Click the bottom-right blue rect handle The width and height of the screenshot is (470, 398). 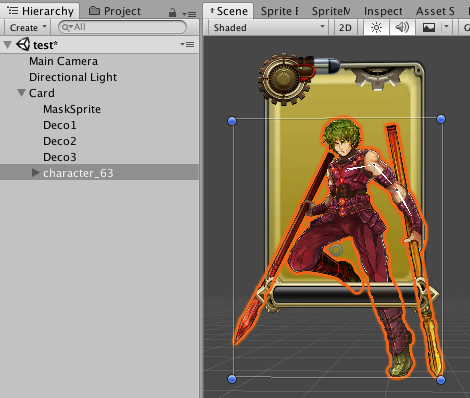(441, 380)
